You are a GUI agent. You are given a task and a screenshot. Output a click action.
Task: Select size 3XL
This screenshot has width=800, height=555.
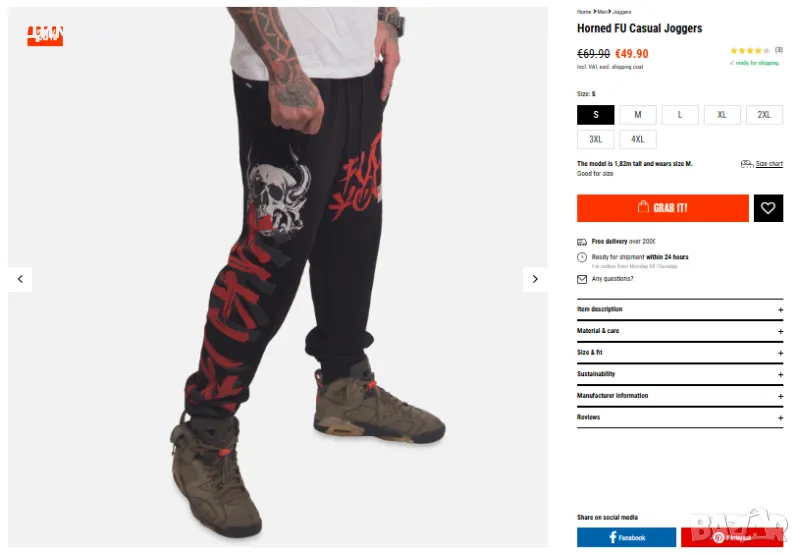(595, 139)
